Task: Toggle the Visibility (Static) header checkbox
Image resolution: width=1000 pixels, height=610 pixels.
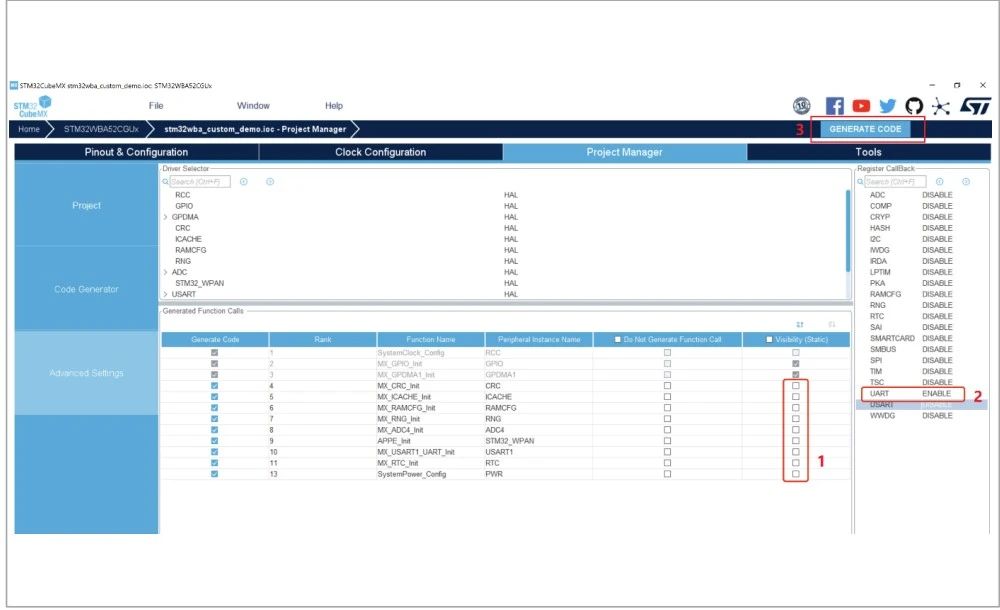Action: click(x=769, y=339)
